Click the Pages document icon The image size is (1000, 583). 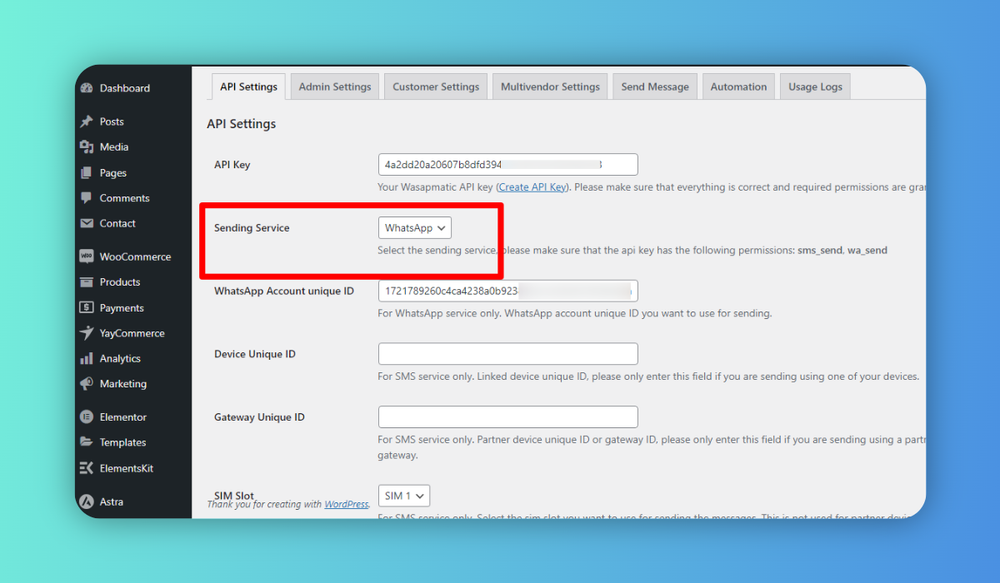[87, 173]
